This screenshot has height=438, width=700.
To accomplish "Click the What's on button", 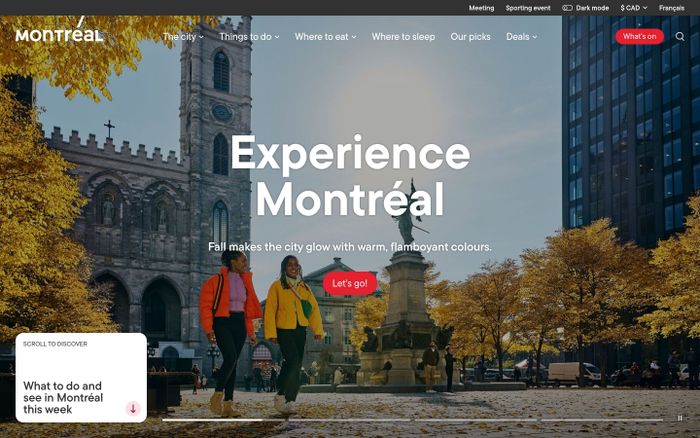I will [x=639, y=37].
